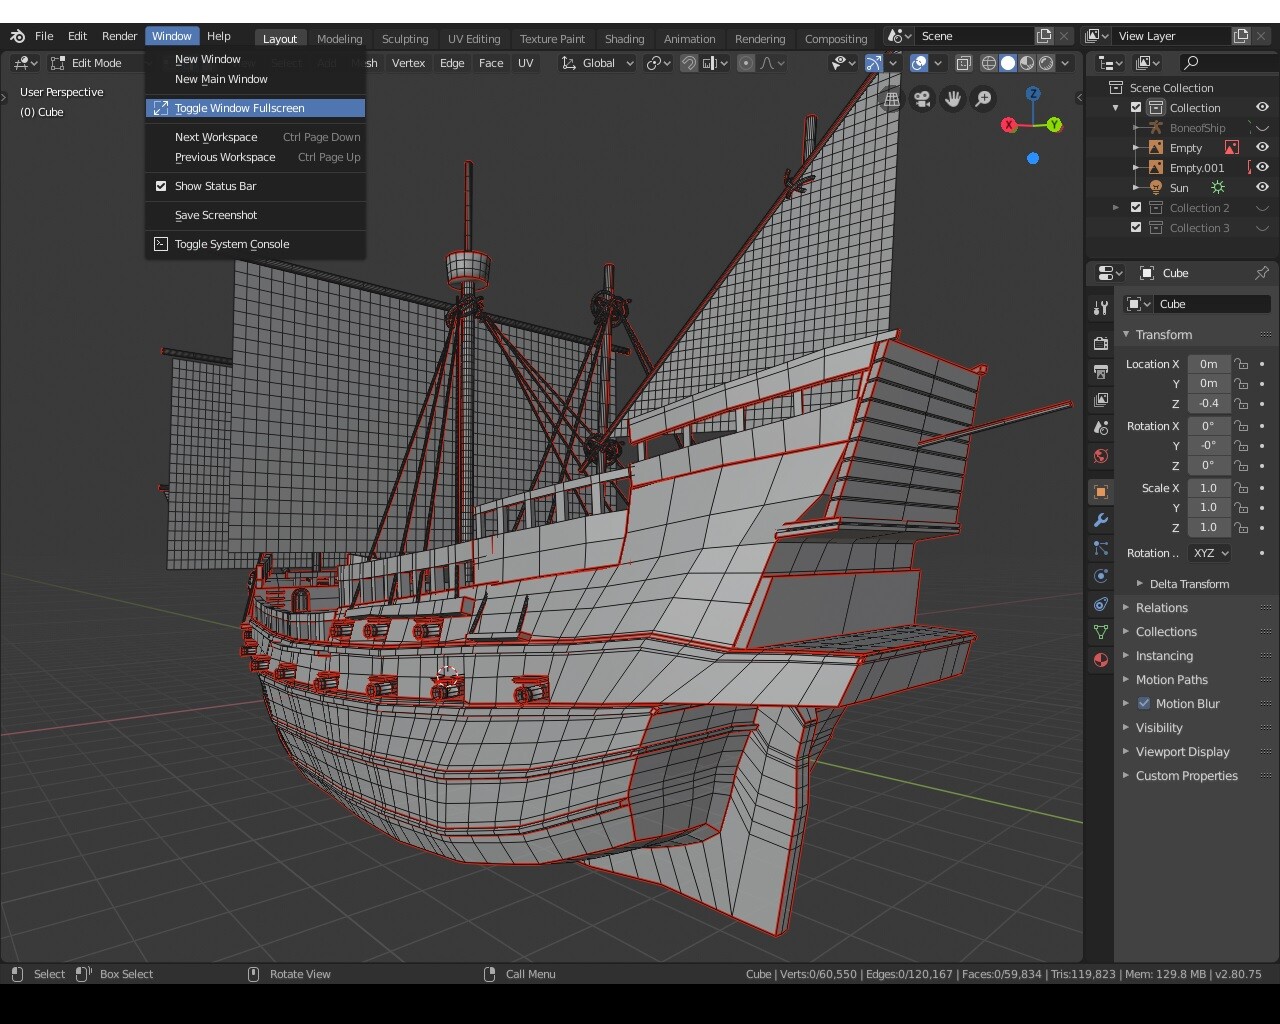Click the camera view icon in viewport
Image resolution: width=1280 pixels, height=1024 pixels.
coord(922,99)
